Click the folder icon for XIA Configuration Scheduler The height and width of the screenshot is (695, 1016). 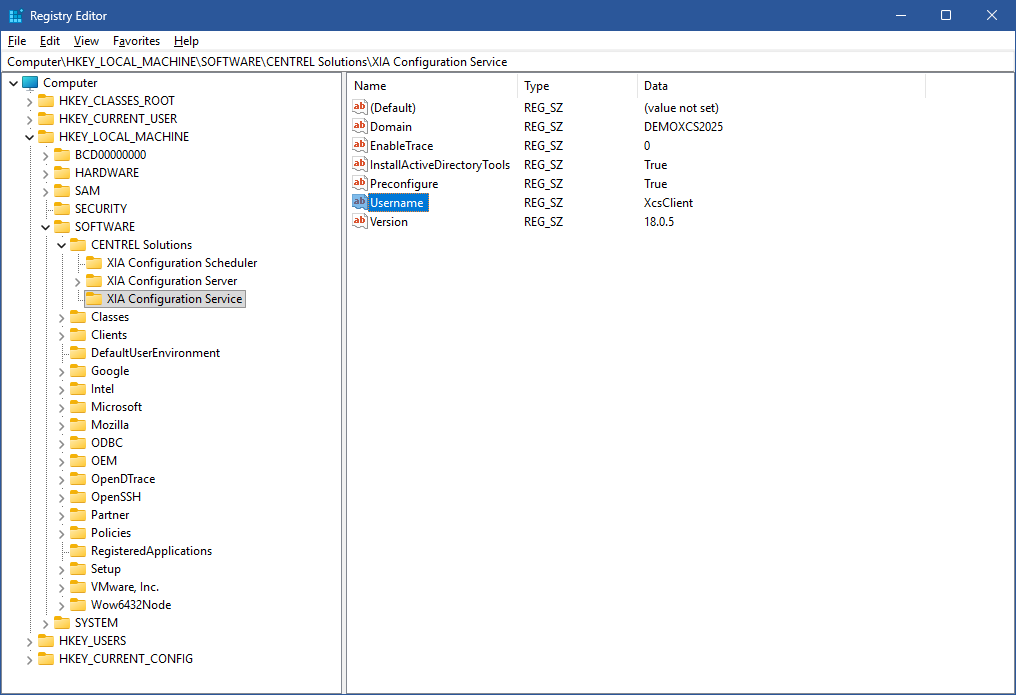click(x=94, y=263)
